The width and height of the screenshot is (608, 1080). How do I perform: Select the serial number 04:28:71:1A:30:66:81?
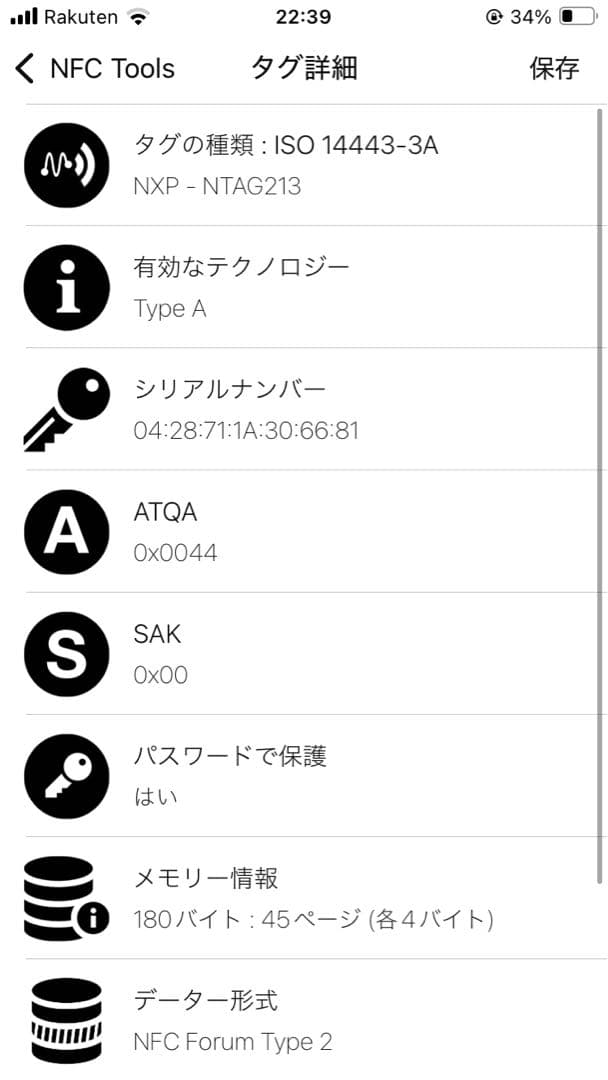point(246,431)
